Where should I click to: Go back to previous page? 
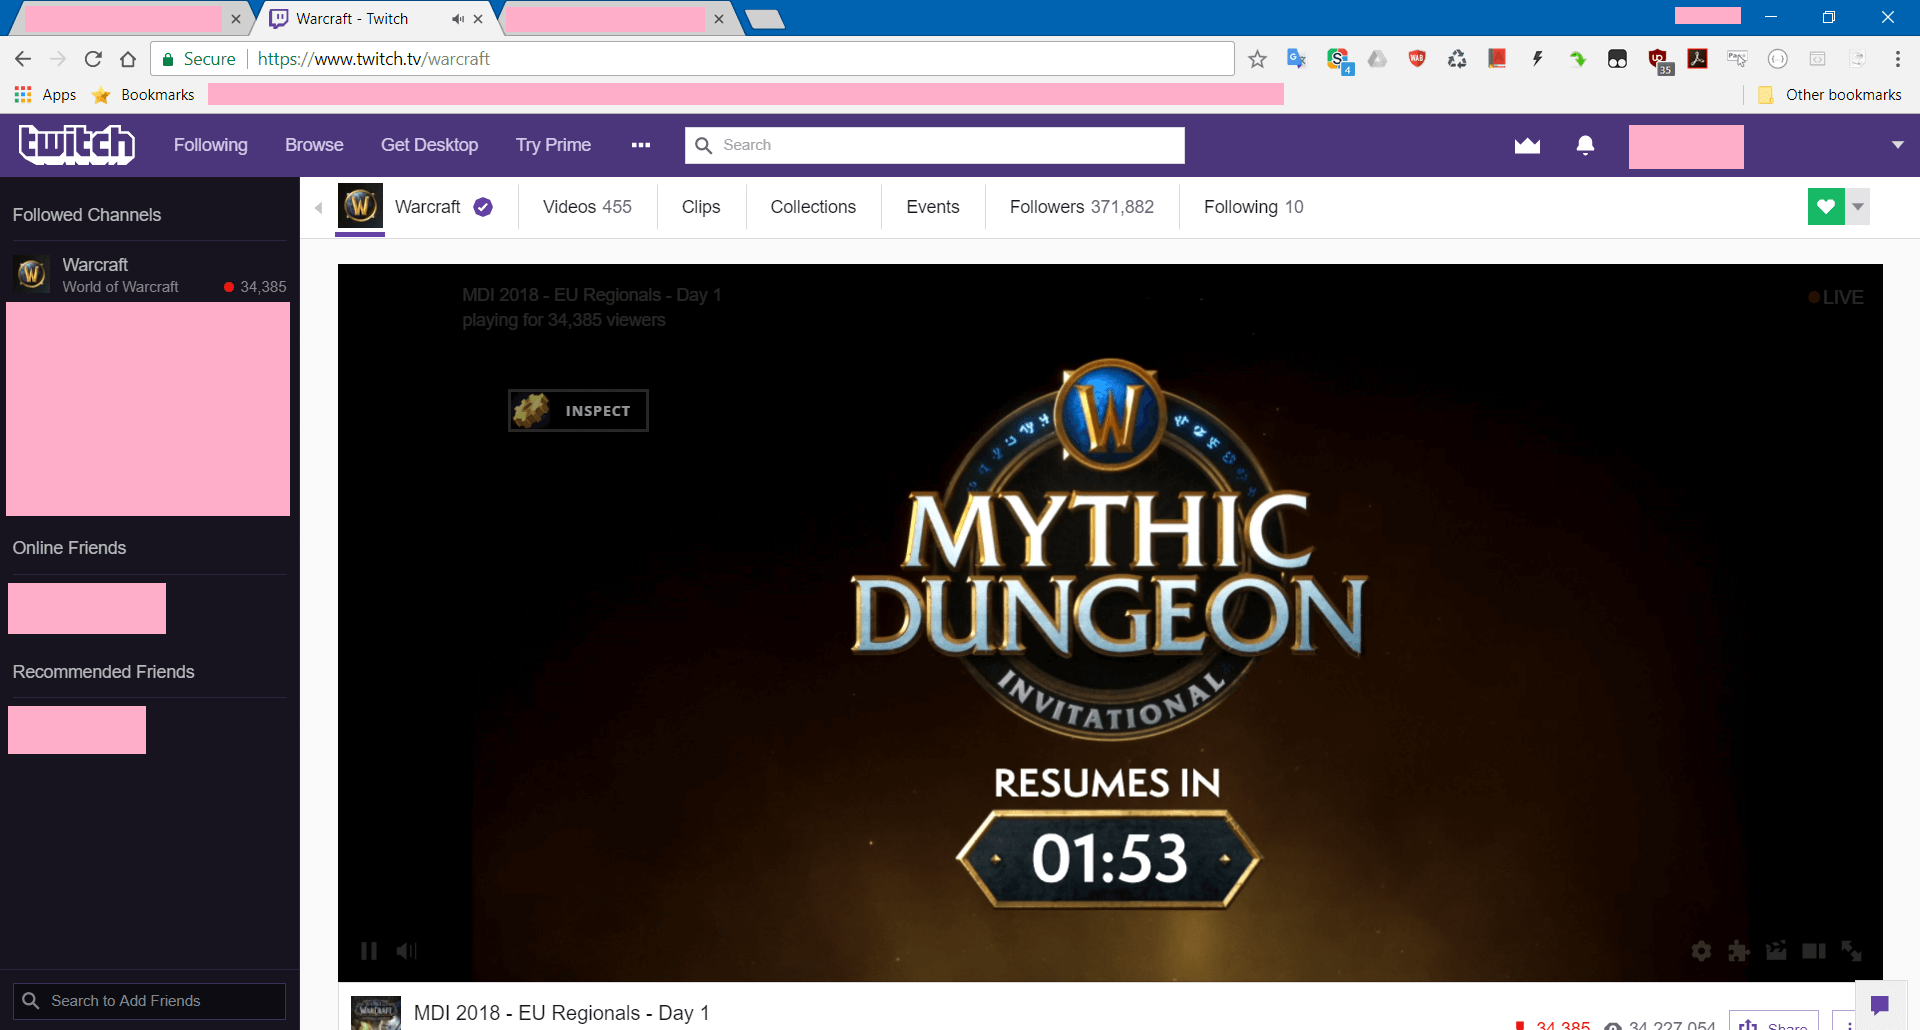click(23, 59)
